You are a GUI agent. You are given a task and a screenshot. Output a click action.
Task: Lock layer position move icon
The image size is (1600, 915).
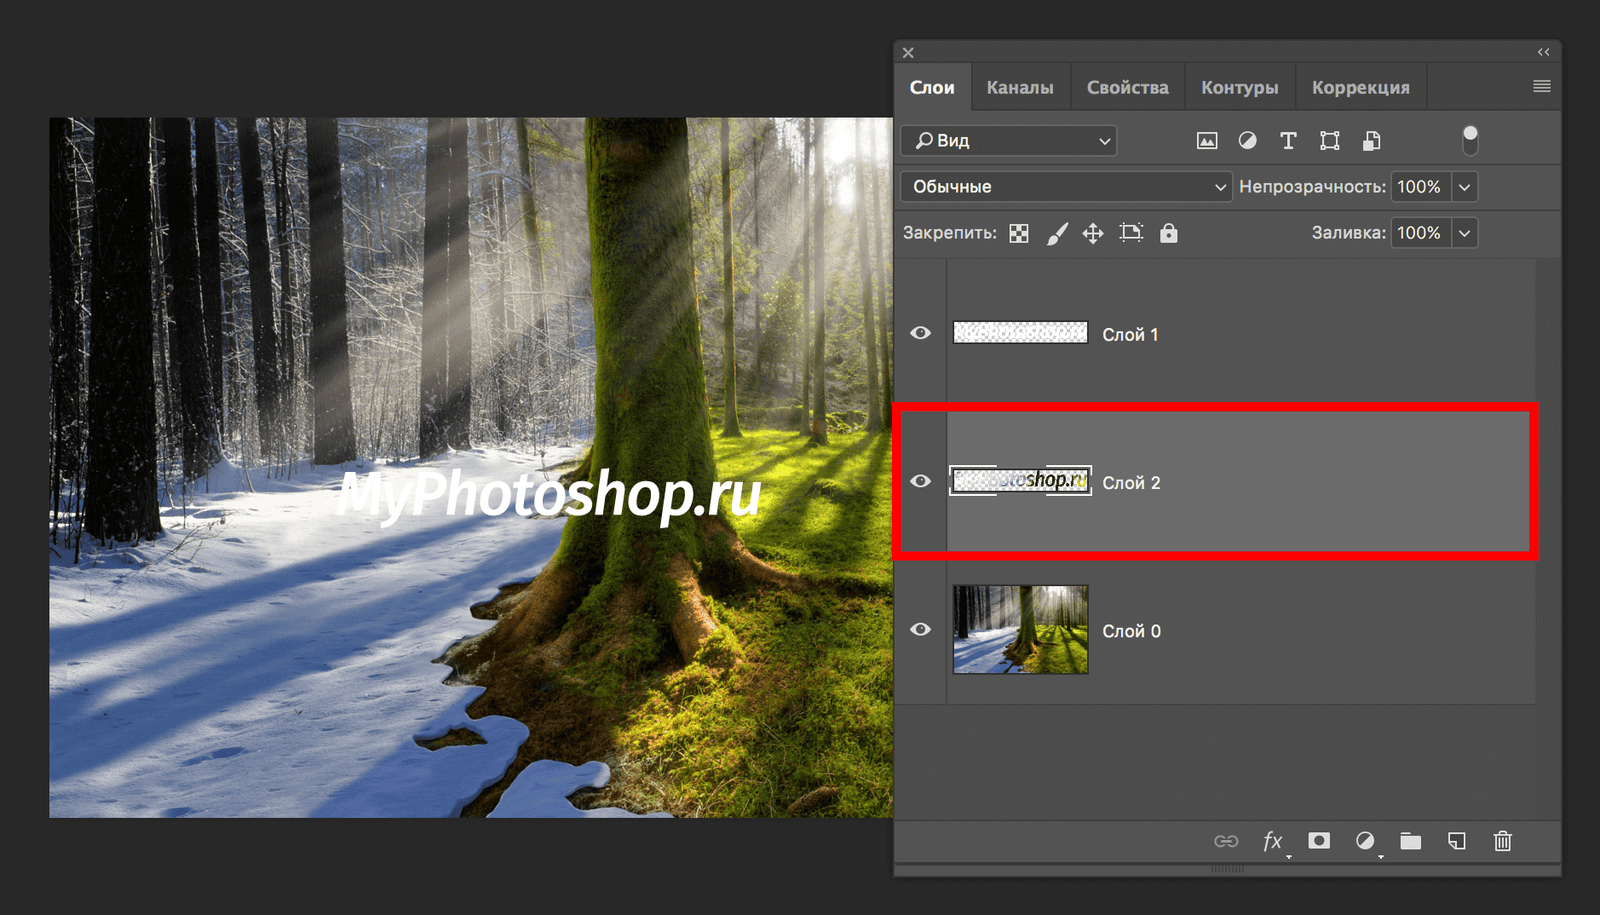pyautogui.click(x=1093, y=233)
